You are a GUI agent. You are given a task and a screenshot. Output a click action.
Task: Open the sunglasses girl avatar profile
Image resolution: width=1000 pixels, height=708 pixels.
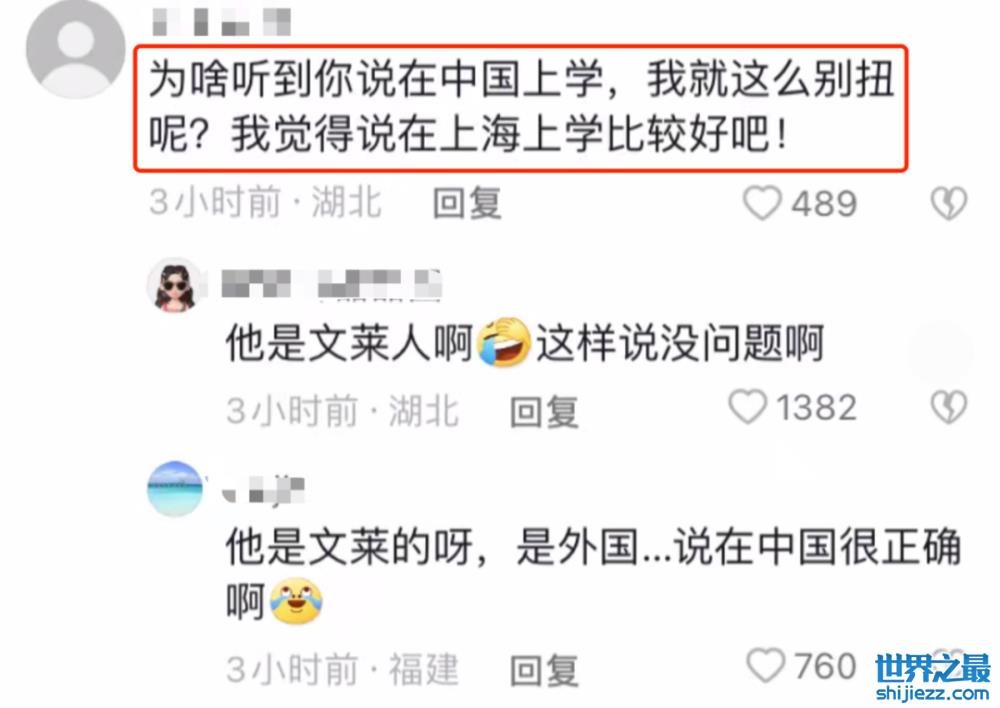pyautogui.click(x=175, y=285)
